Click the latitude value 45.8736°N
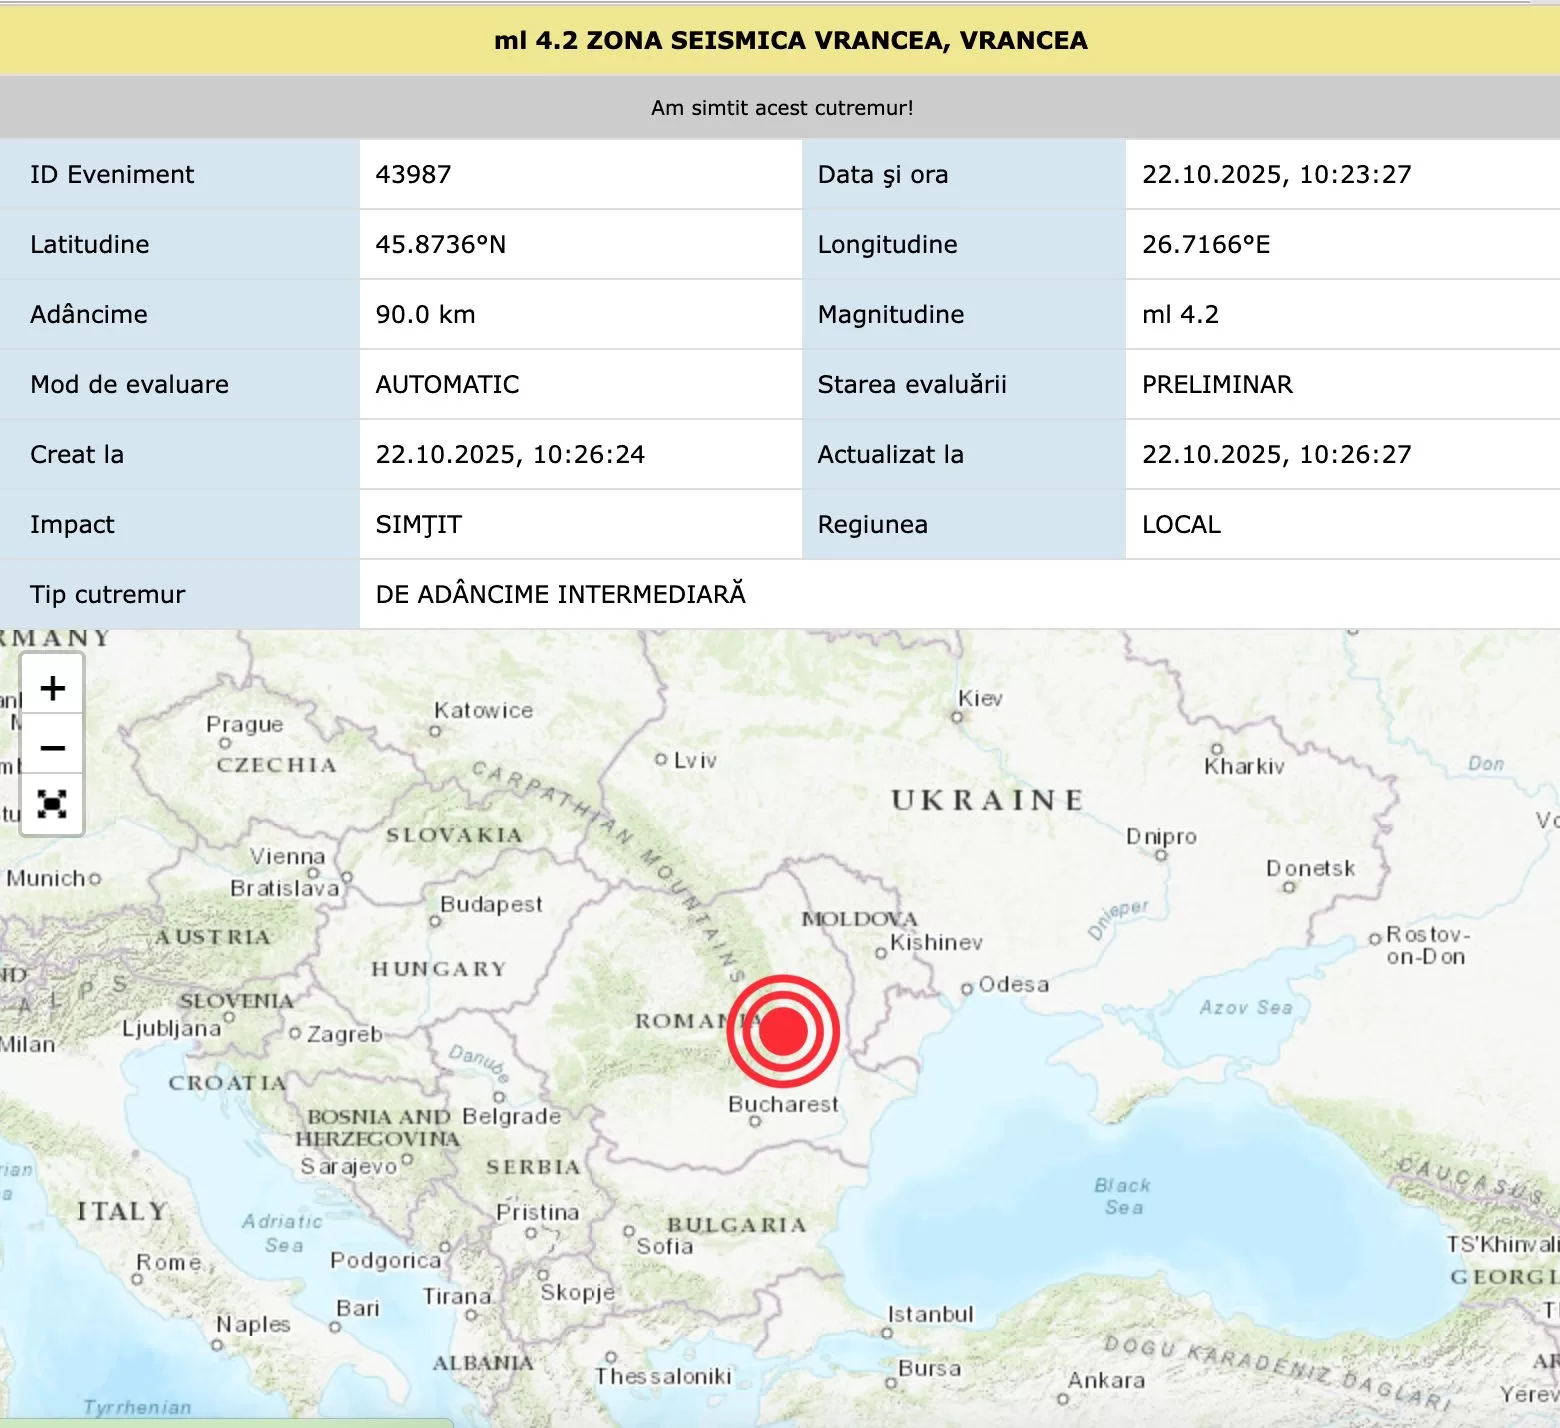This screenshot has height=1428, width=1560. tap(441, 245)
